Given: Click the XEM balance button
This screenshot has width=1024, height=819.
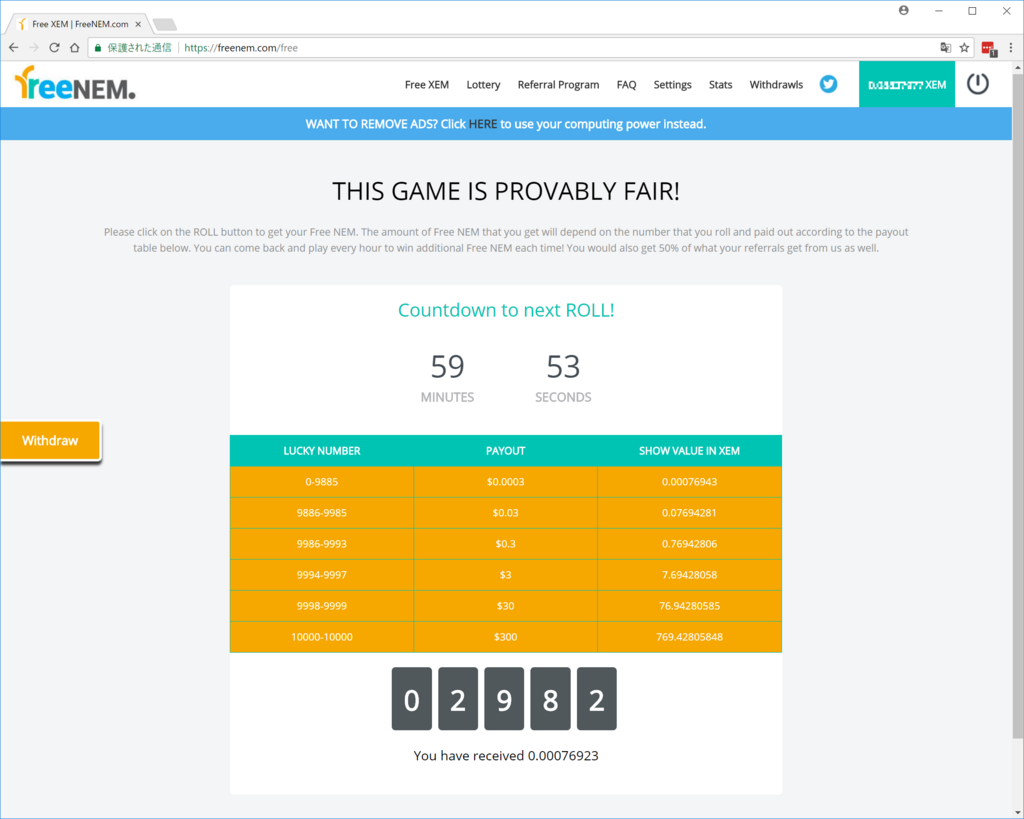Looking at the screenshot, I should (x=906, y=84).
